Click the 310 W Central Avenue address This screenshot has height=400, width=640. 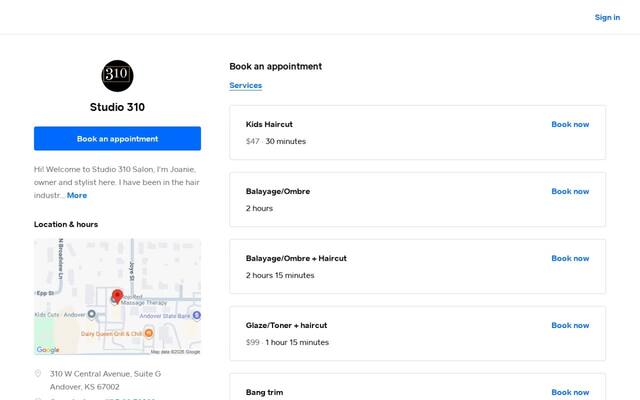105,373
